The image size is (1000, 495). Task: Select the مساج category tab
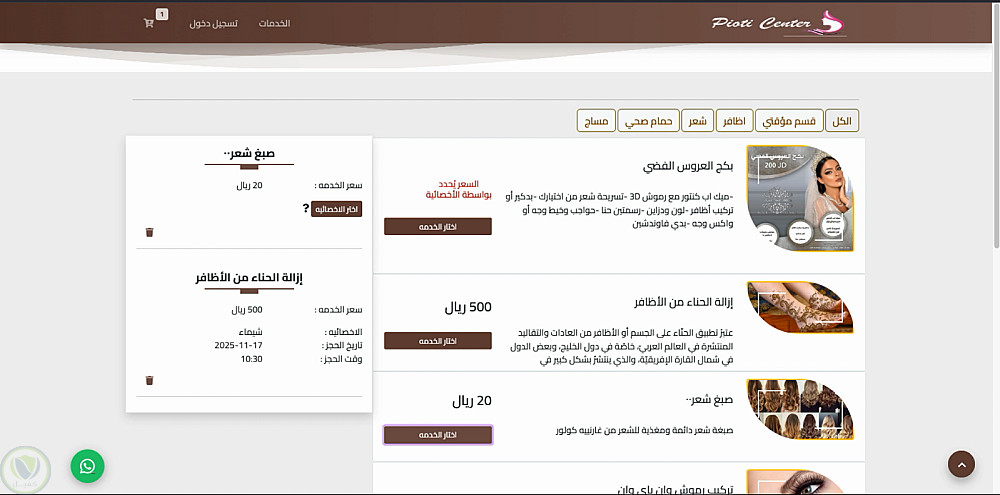[x=596, y=121]
